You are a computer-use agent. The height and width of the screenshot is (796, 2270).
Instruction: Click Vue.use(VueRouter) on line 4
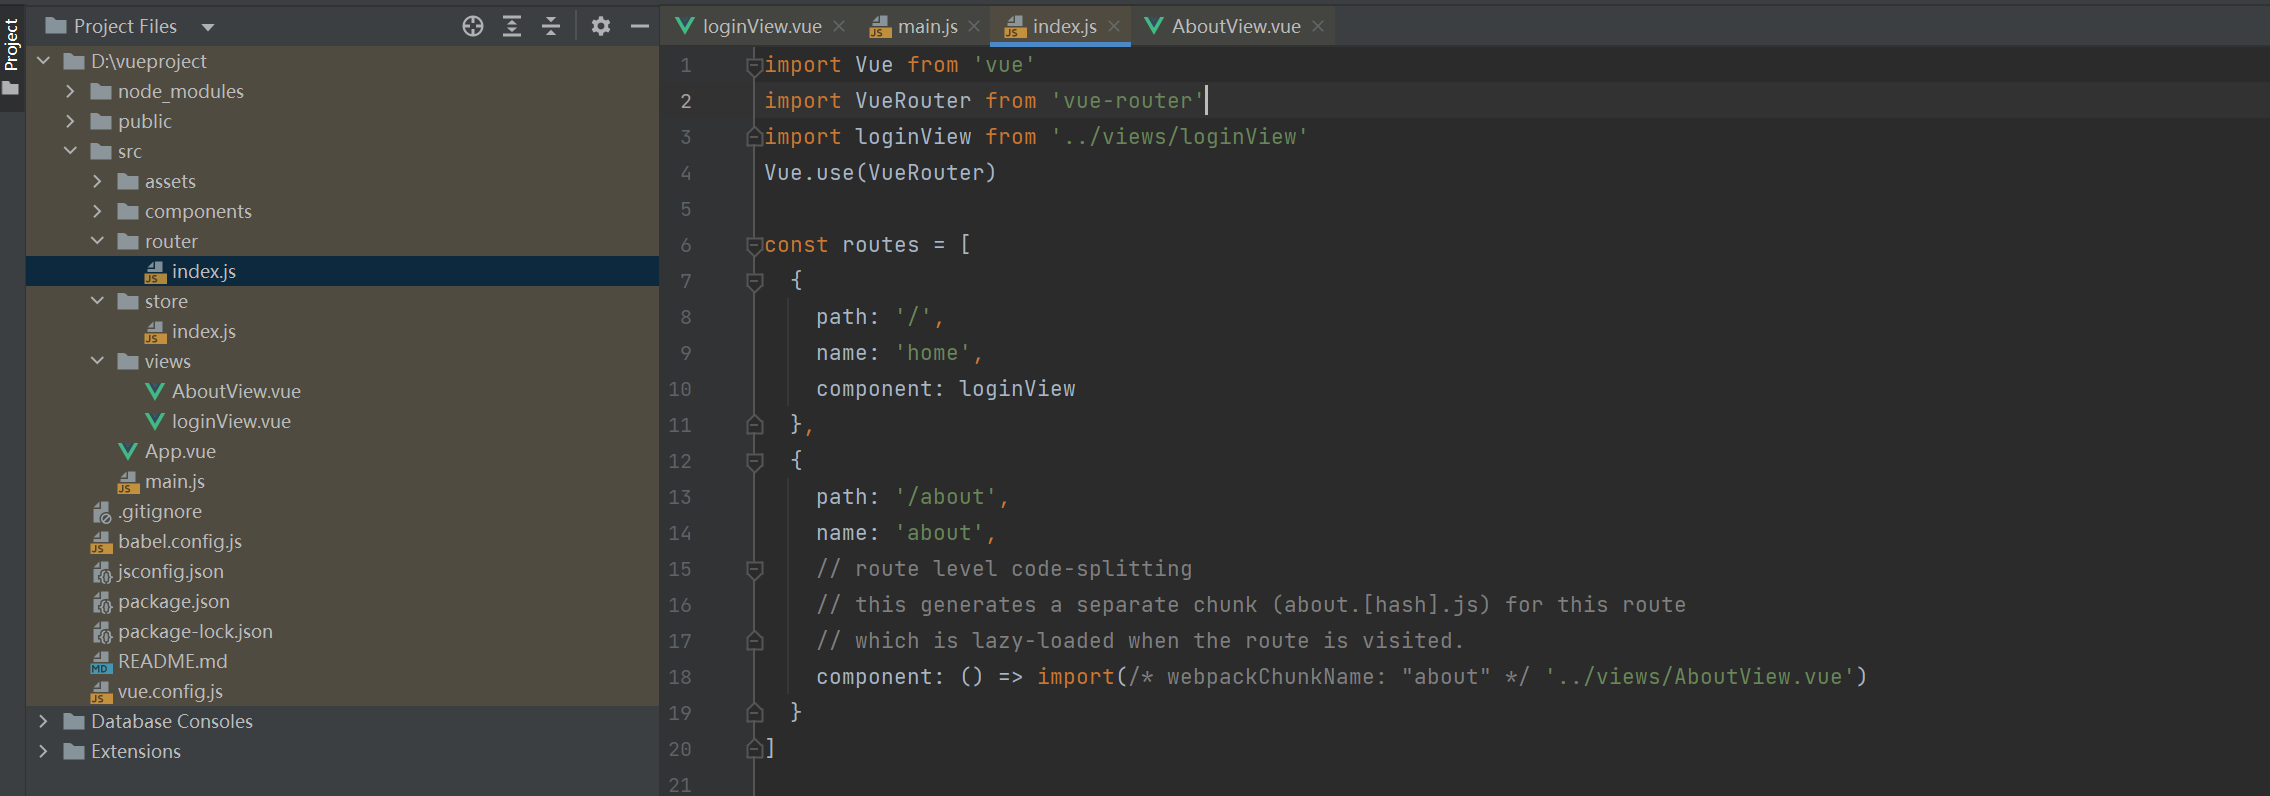click(880, 173)
